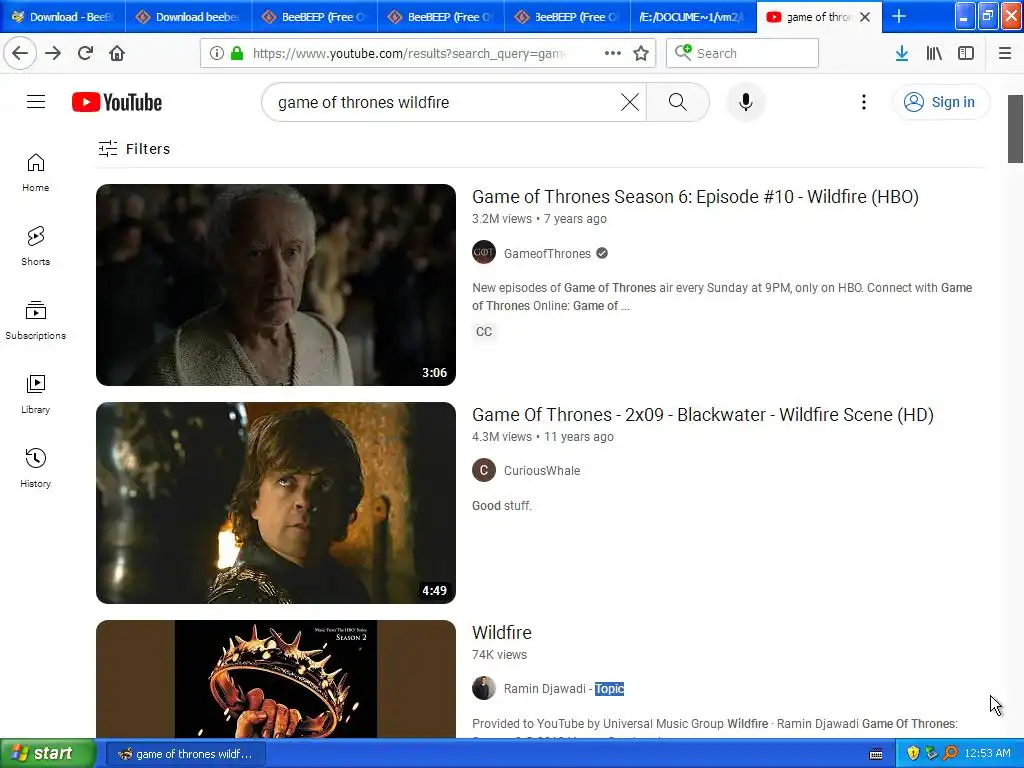Viewport: 1024px width, 768px height.
Task: Switch to the 'Download beebe' tab
Action: 189,16
